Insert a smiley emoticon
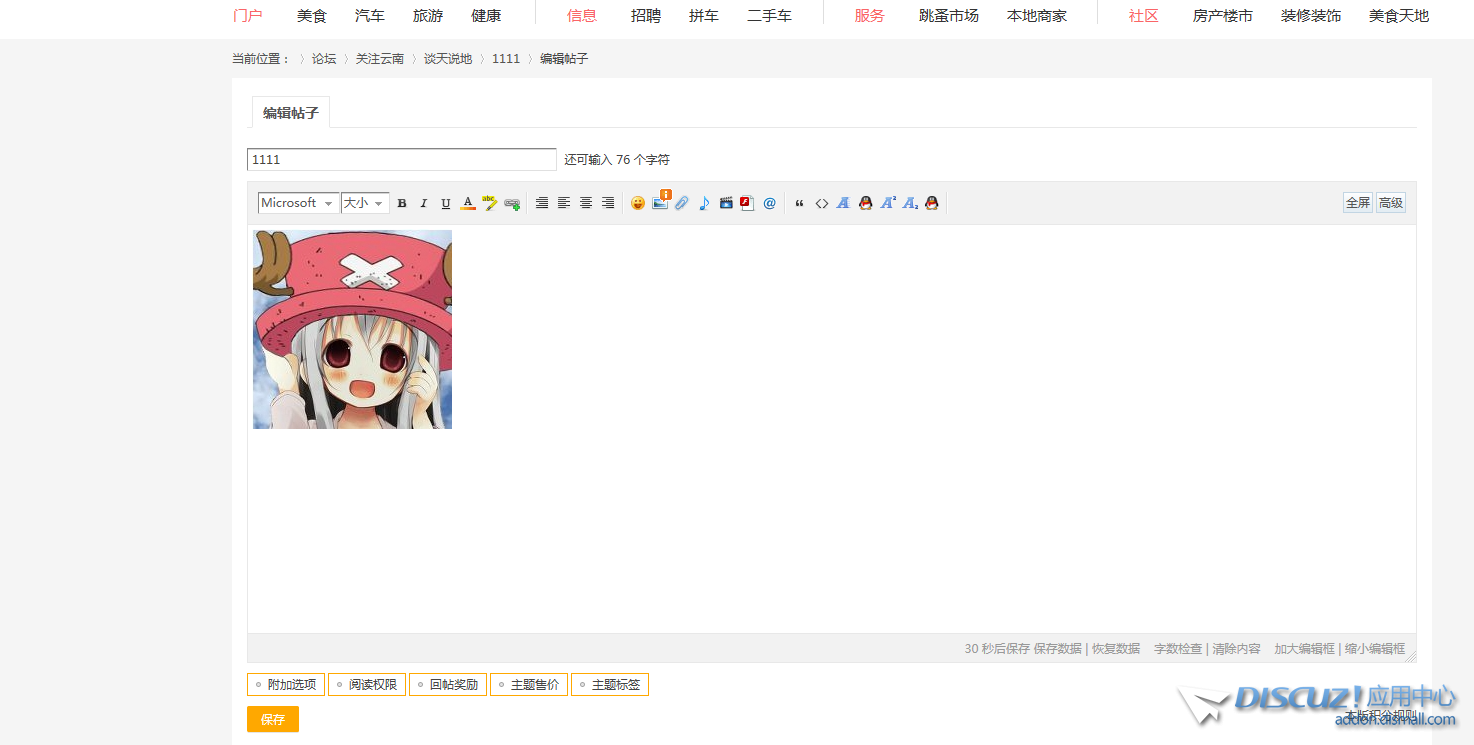Image resolution: width=1474 pixels, height=745 pixels. [x=638, y=203]
